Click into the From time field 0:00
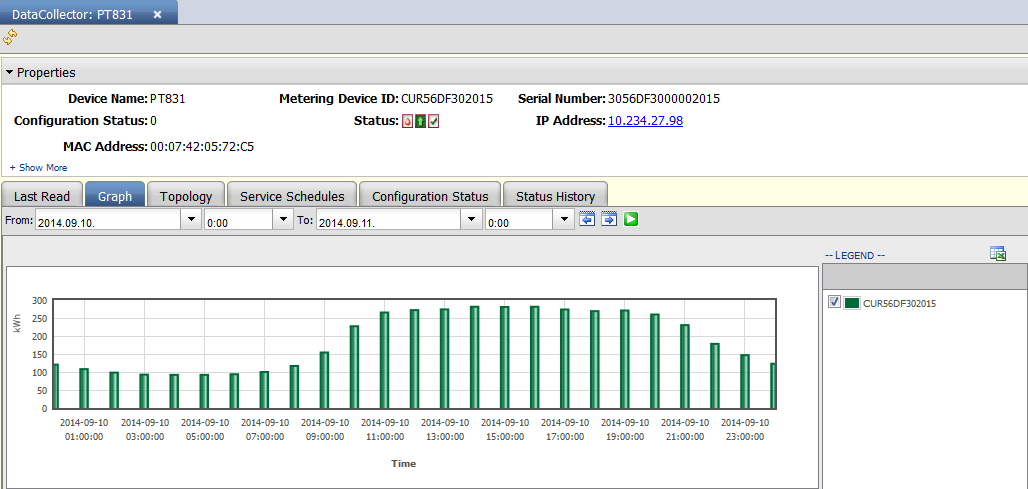Screen dimensions: 1028x489 click(x=239, y=222)
